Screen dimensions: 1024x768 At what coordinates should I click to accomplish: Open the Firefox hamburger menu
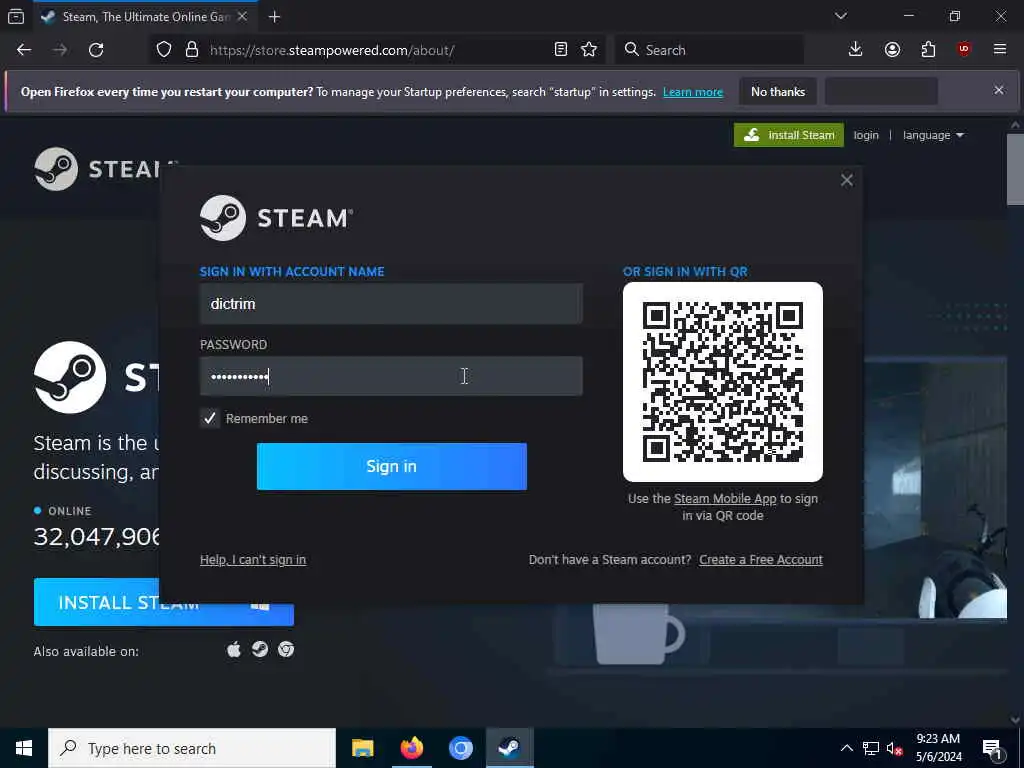pyautogui.click(x=1000, y=50)
